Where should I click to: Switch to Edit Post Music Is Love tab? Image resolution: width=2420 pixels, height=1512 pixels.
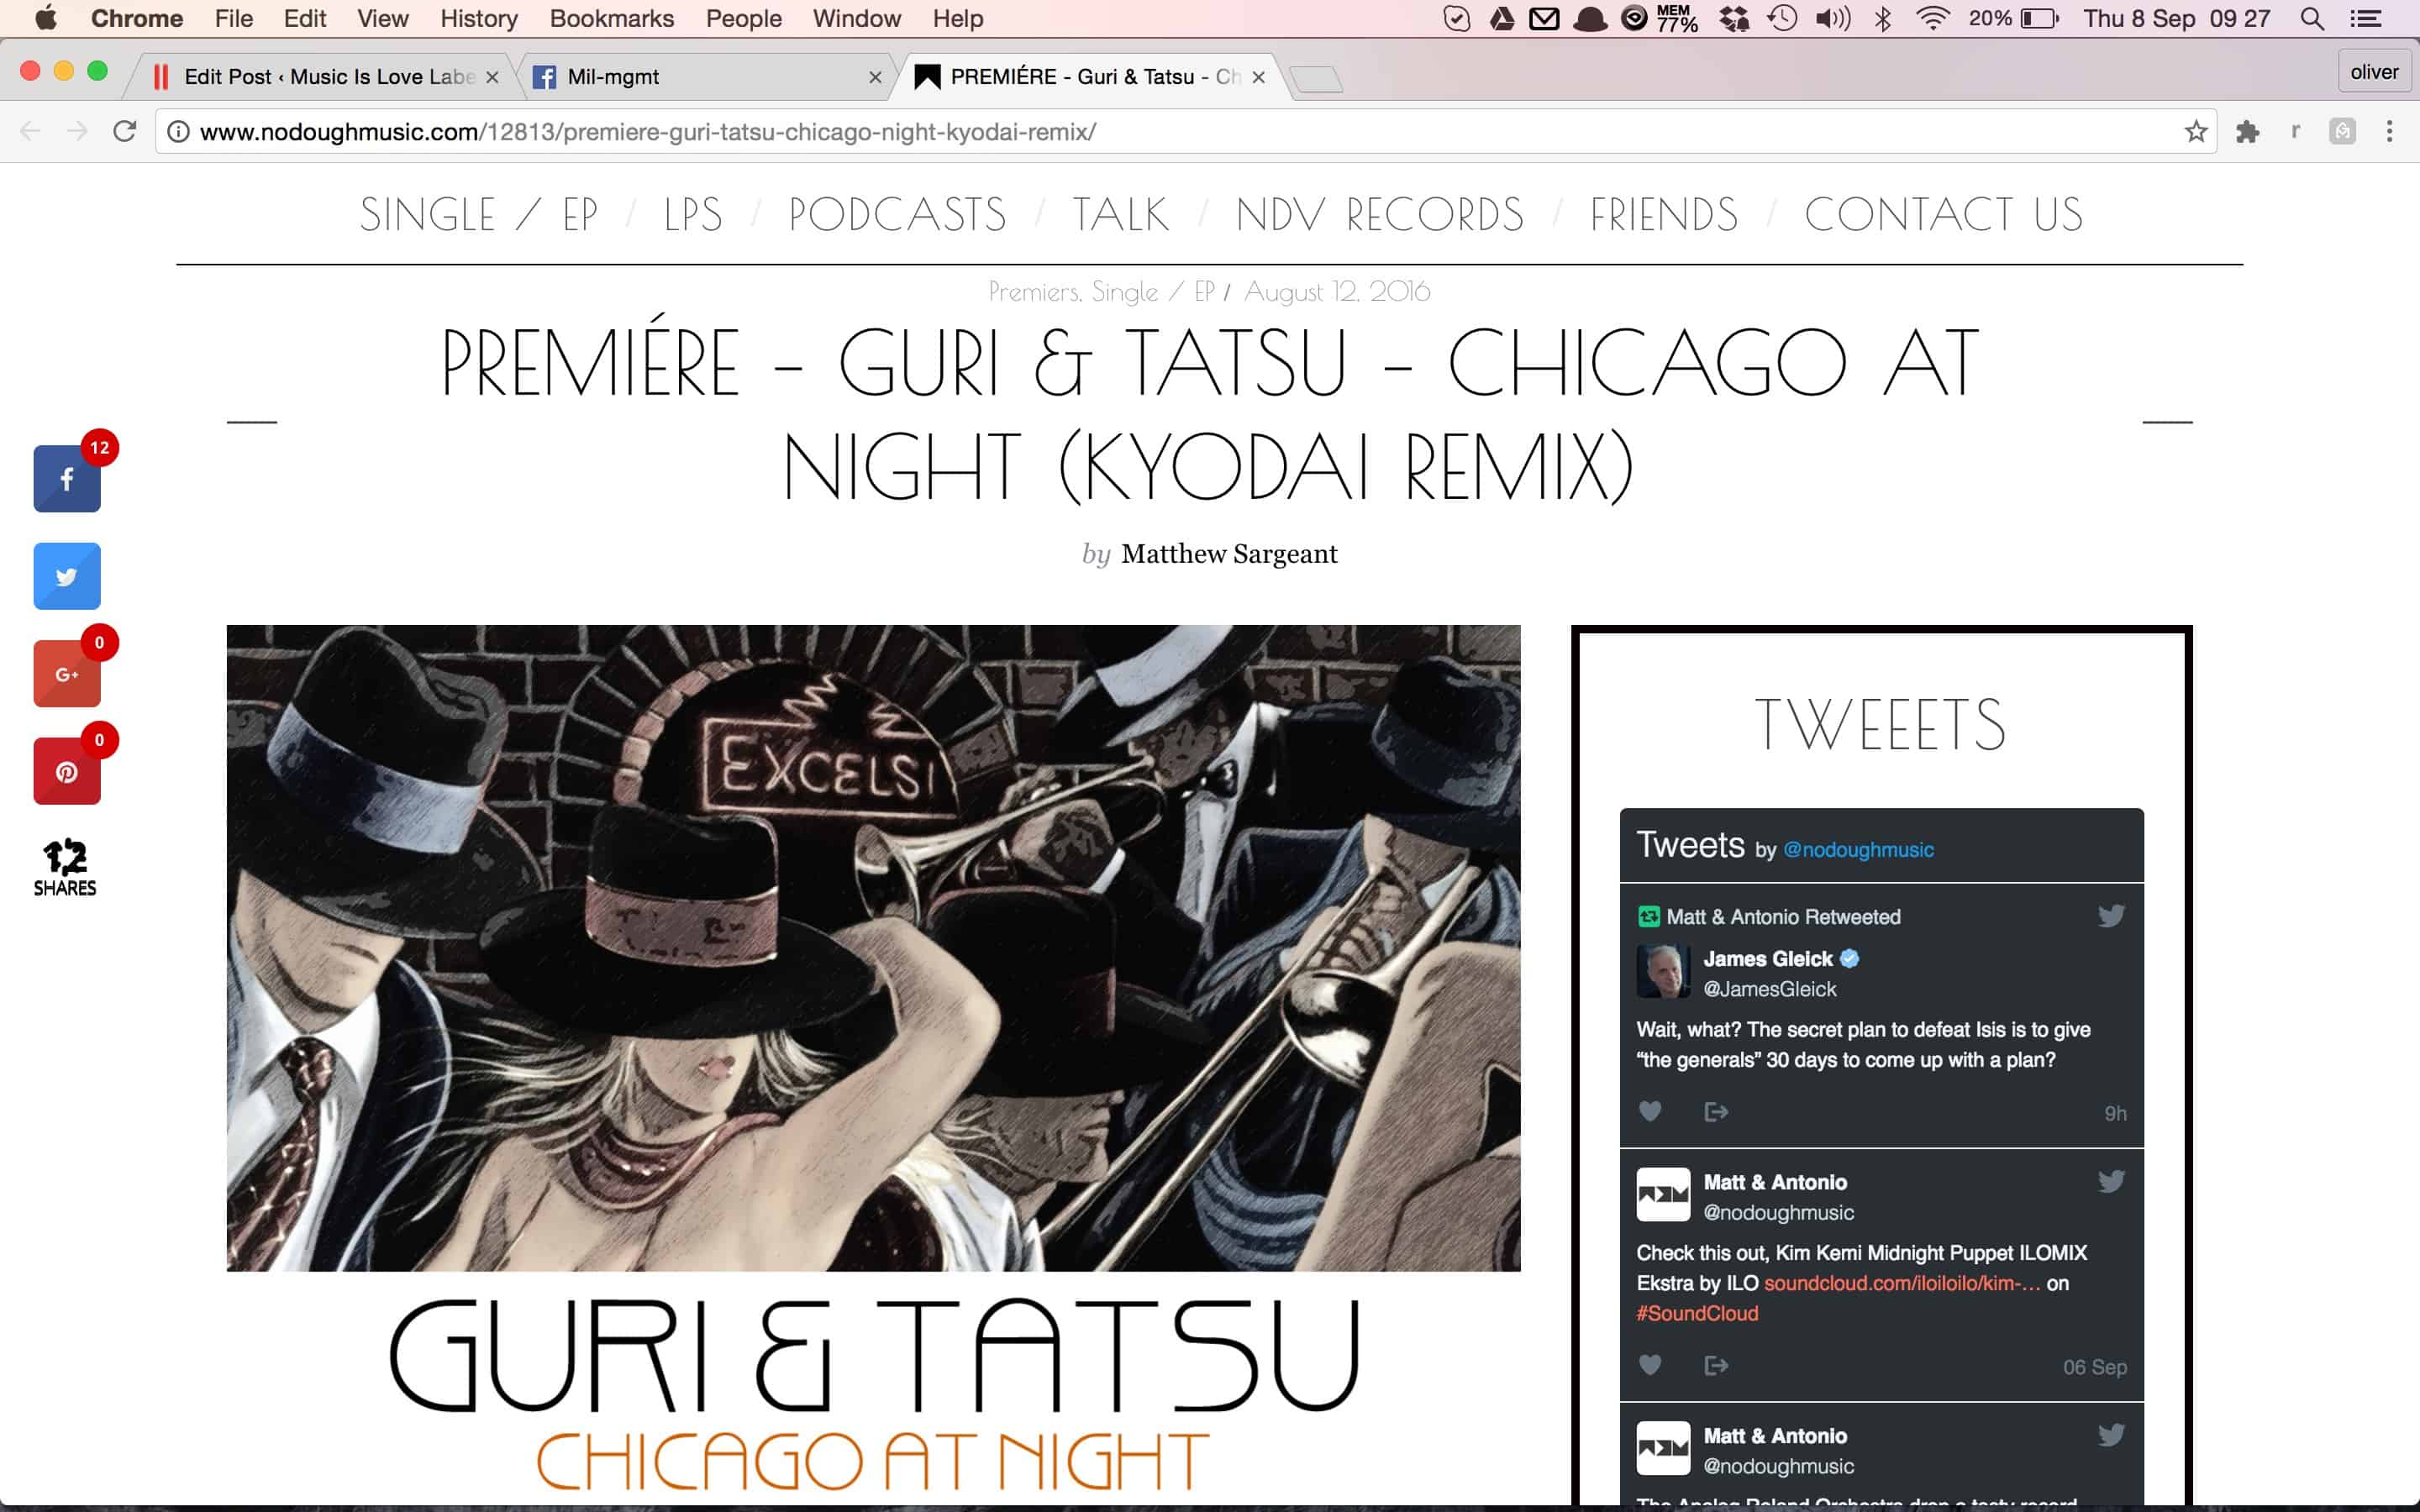tap(320, 77)
